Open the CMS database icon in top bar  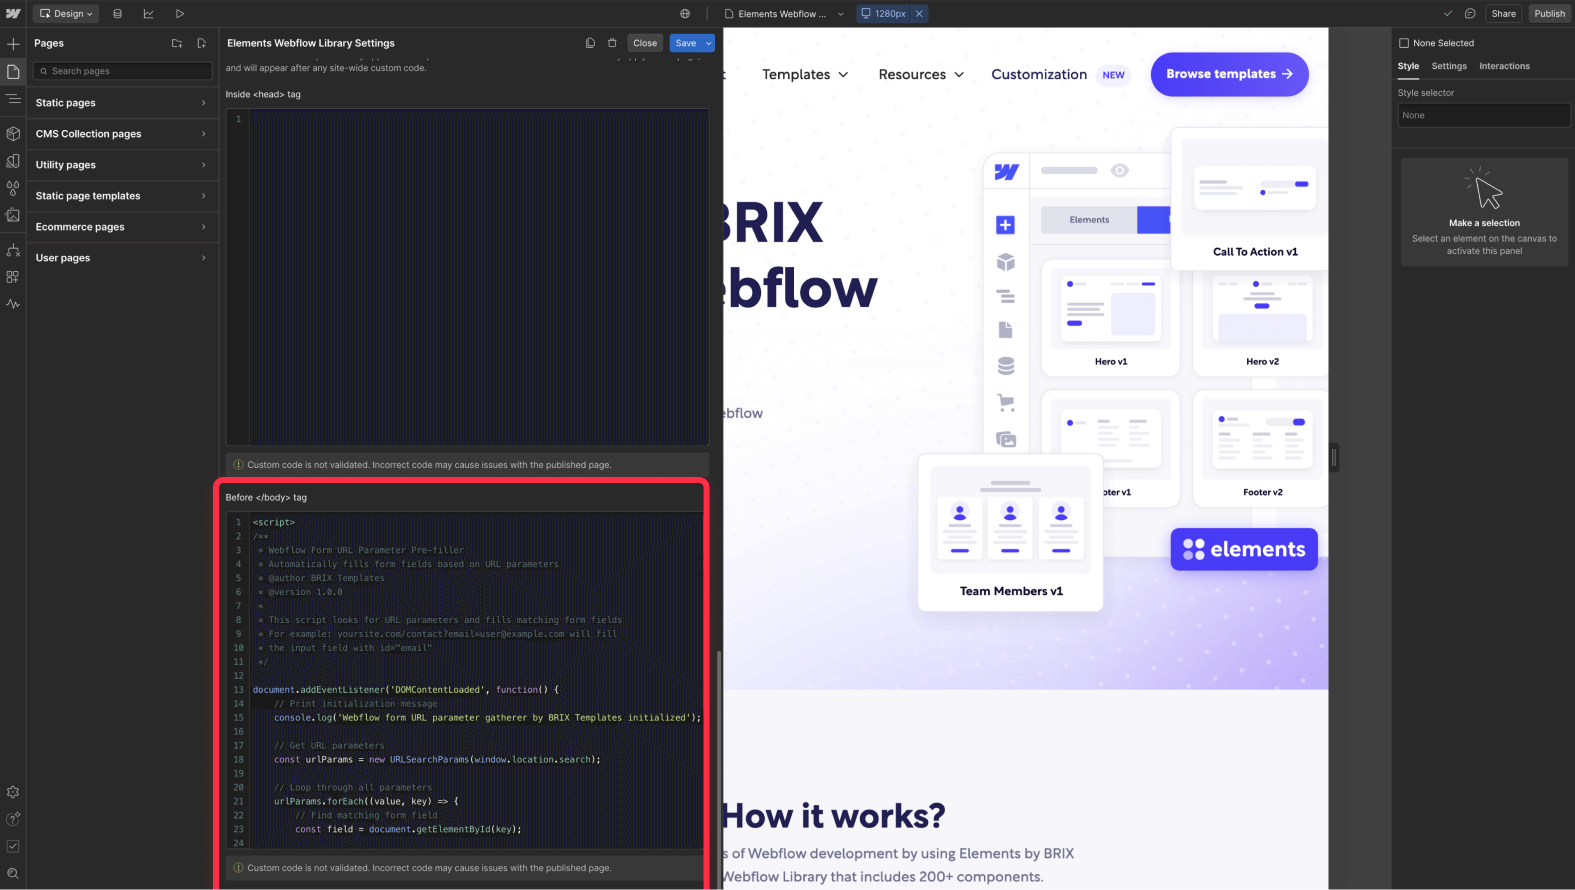[118, 13]
